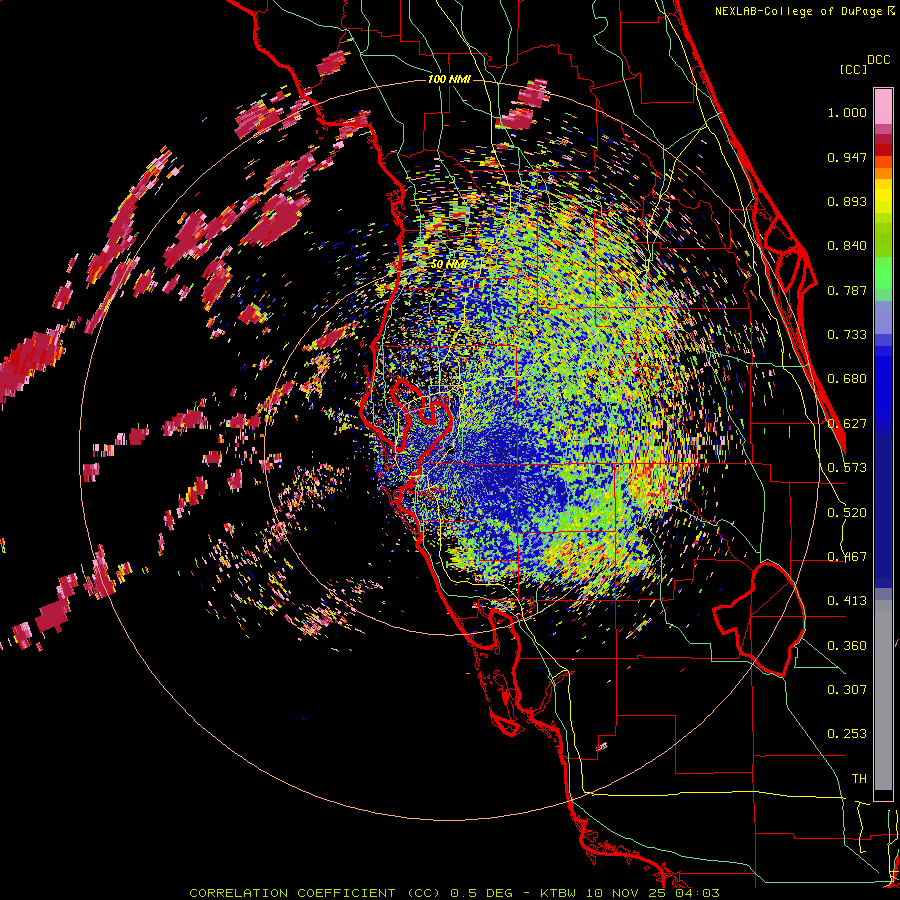Click the DCC label above the color scale
Image resolution: width=900 pixels, height=900 pixels.
coord(879,60)
